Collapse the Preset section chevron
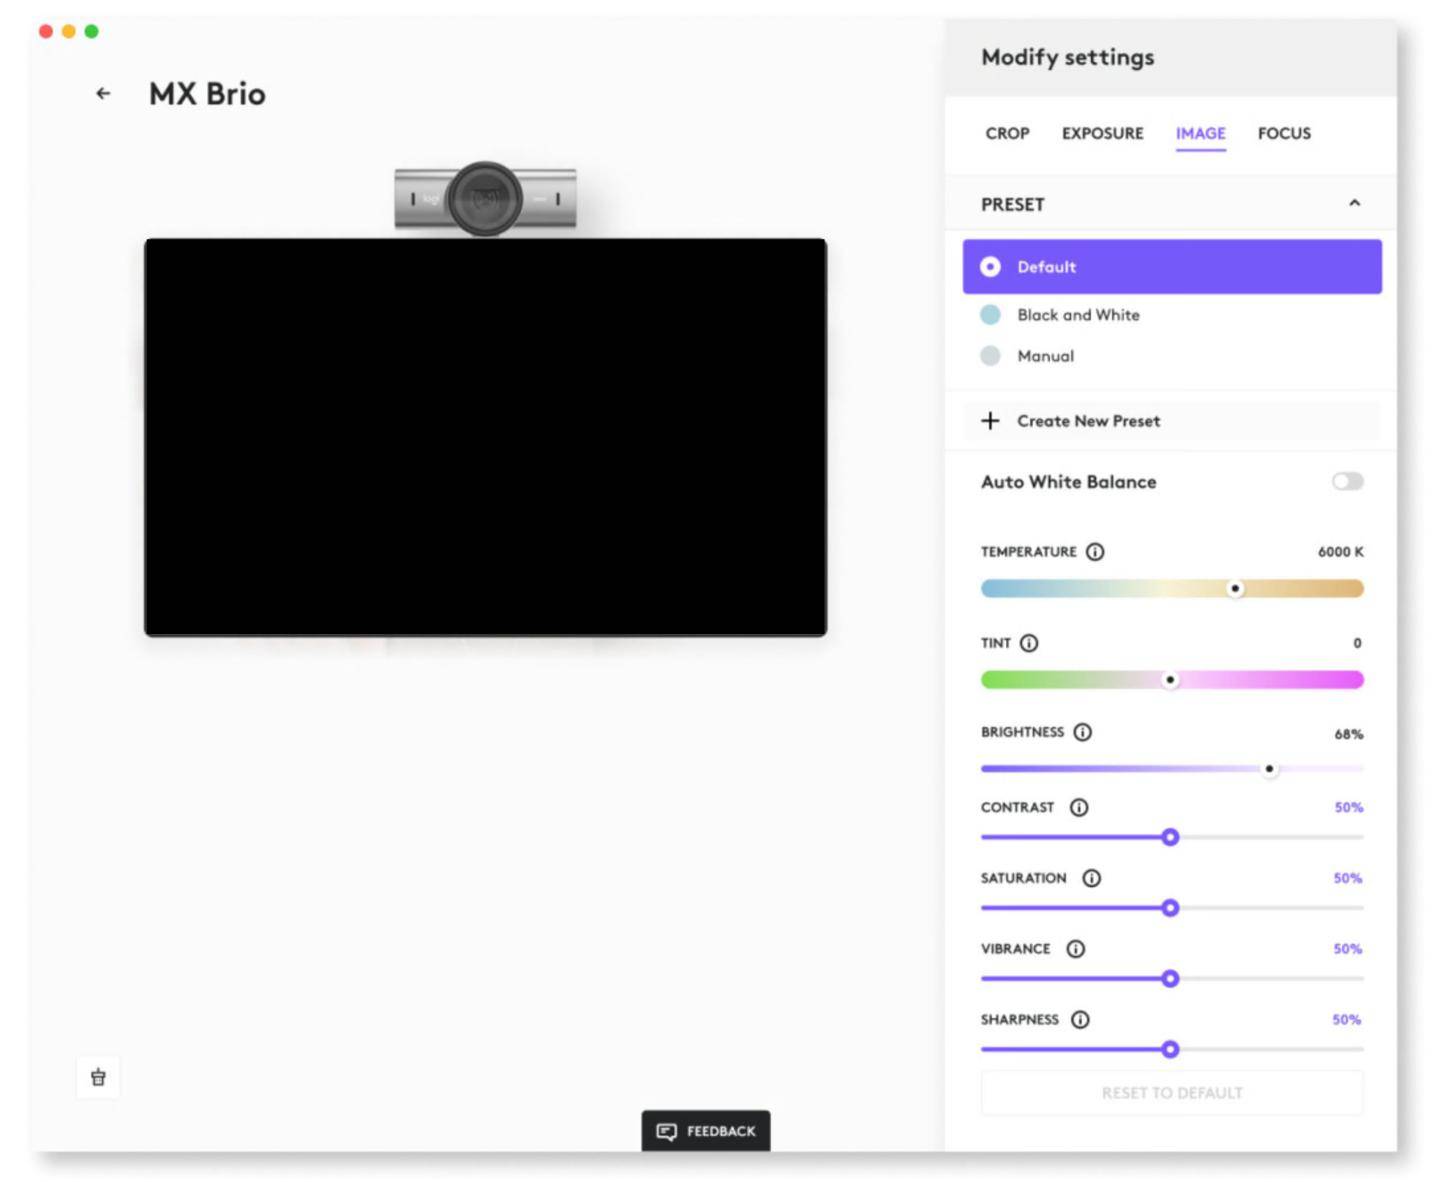The height and width of the screenshot is (1182, 1440). click(x=1354, y=203)
